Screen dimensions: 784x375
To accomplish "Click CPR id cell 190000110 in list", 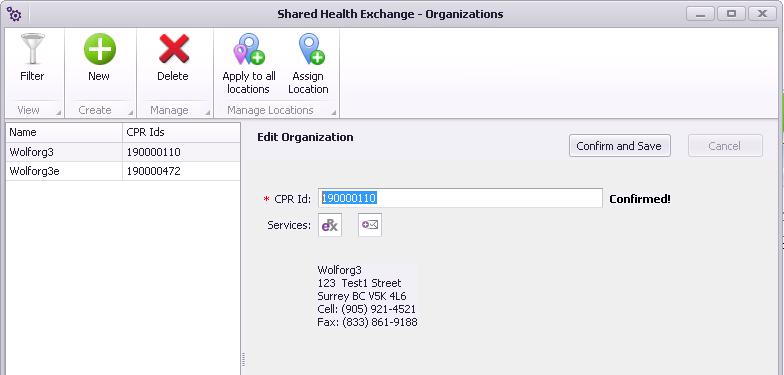I will 182,152.
